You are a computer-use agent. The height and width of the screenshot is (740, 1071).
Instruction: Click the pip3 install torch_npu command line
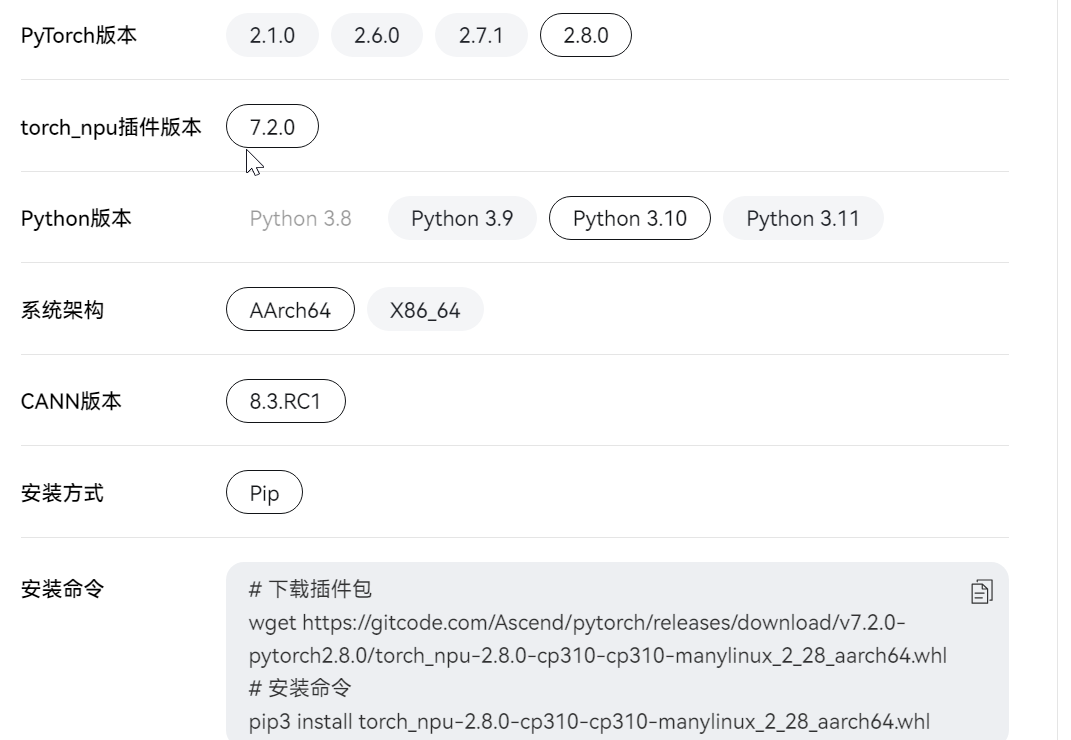[589, 722]
